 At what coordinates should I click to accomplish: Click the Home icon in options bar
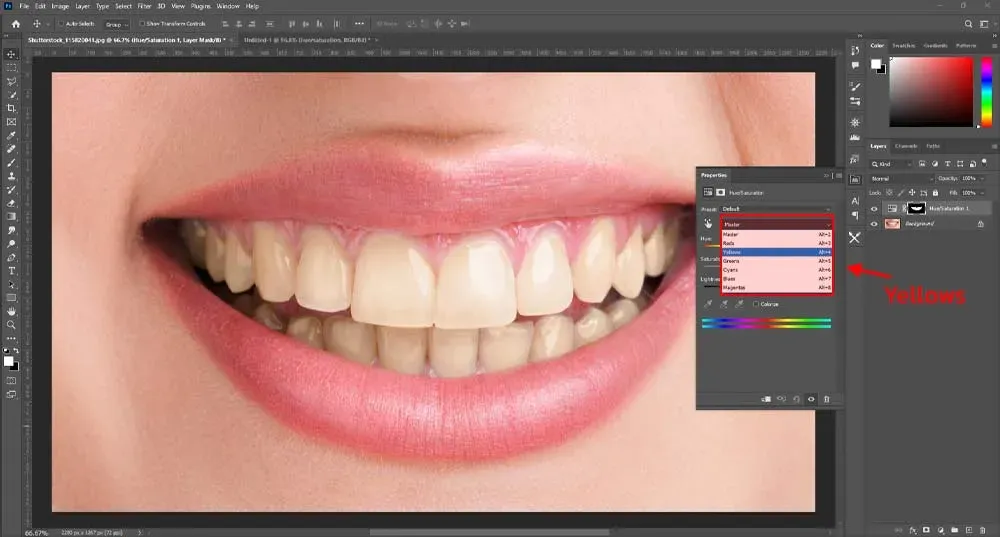pos(15,24)
